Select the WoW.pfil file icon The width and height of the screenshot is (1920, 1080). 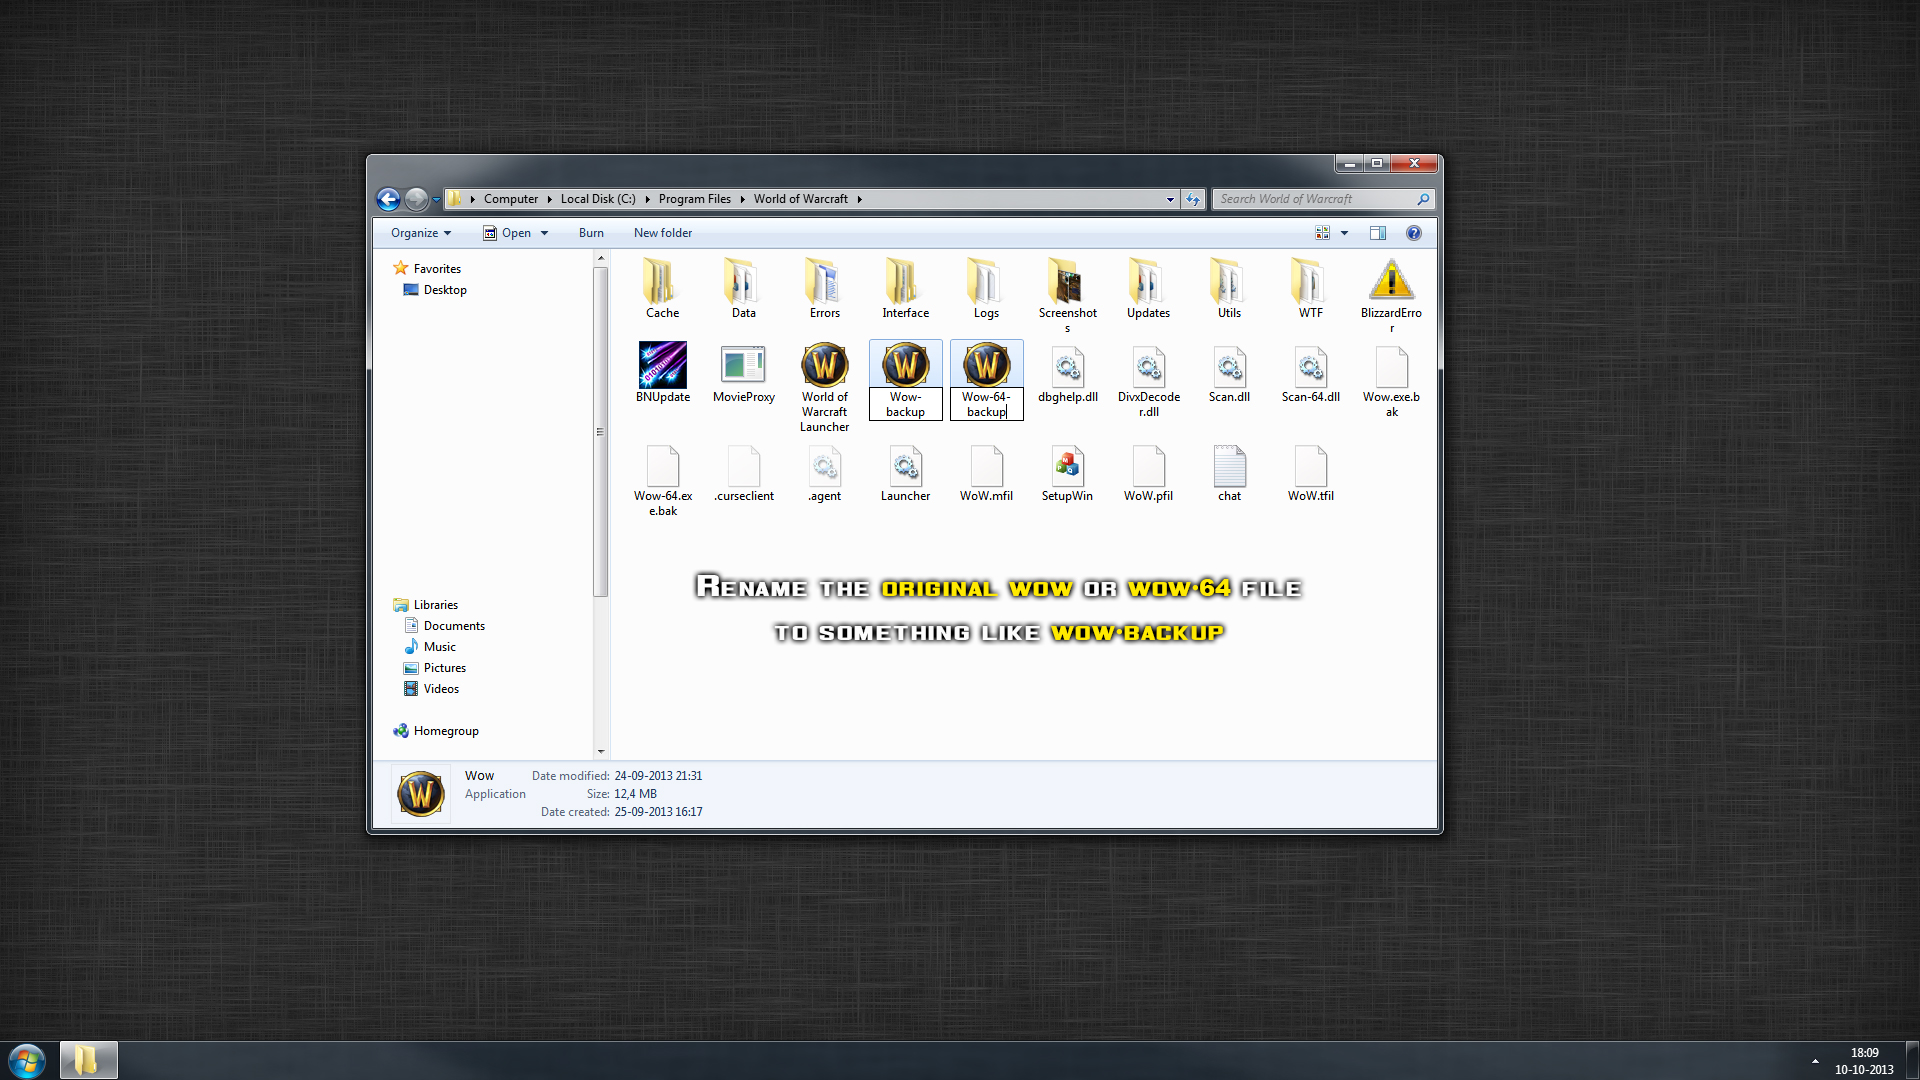coord(1148,466)
